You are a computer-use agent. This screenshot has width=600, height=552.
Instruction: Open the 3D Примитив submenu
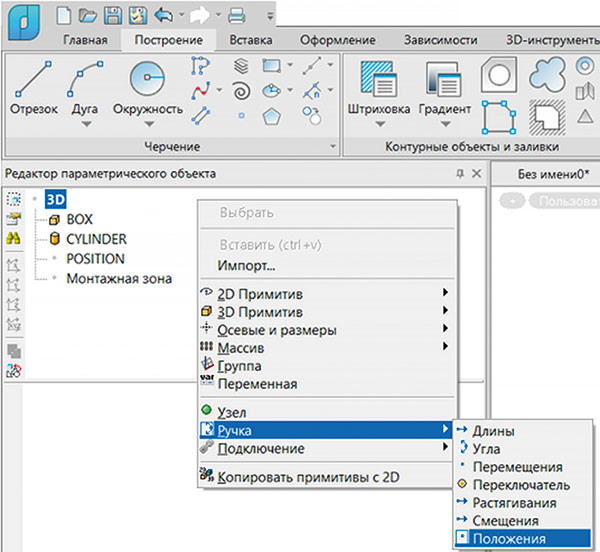tap(328, 312)
